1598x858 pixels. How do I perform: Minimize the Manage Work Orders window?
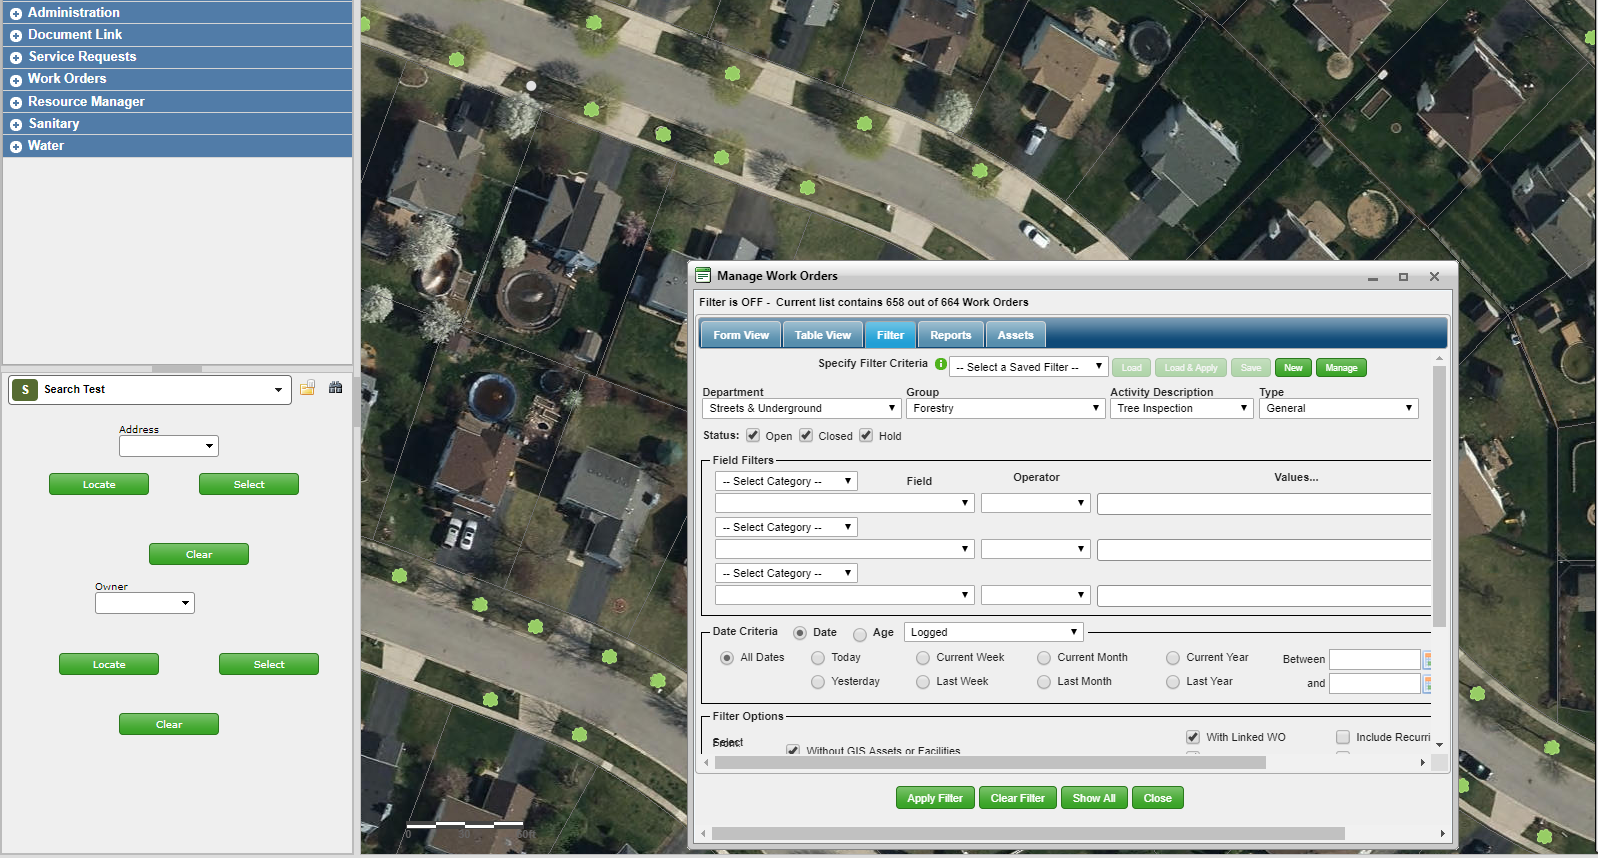tap(1373, 277)
